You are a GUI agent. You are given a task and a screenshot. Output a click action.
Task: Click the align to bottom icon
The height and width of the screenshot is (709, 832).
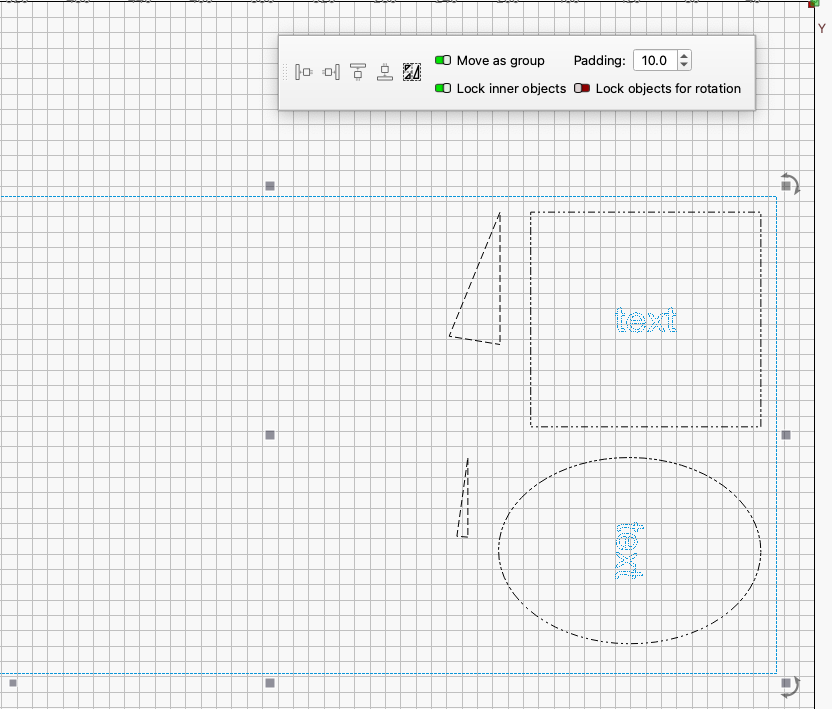click(x=385, y=72)
